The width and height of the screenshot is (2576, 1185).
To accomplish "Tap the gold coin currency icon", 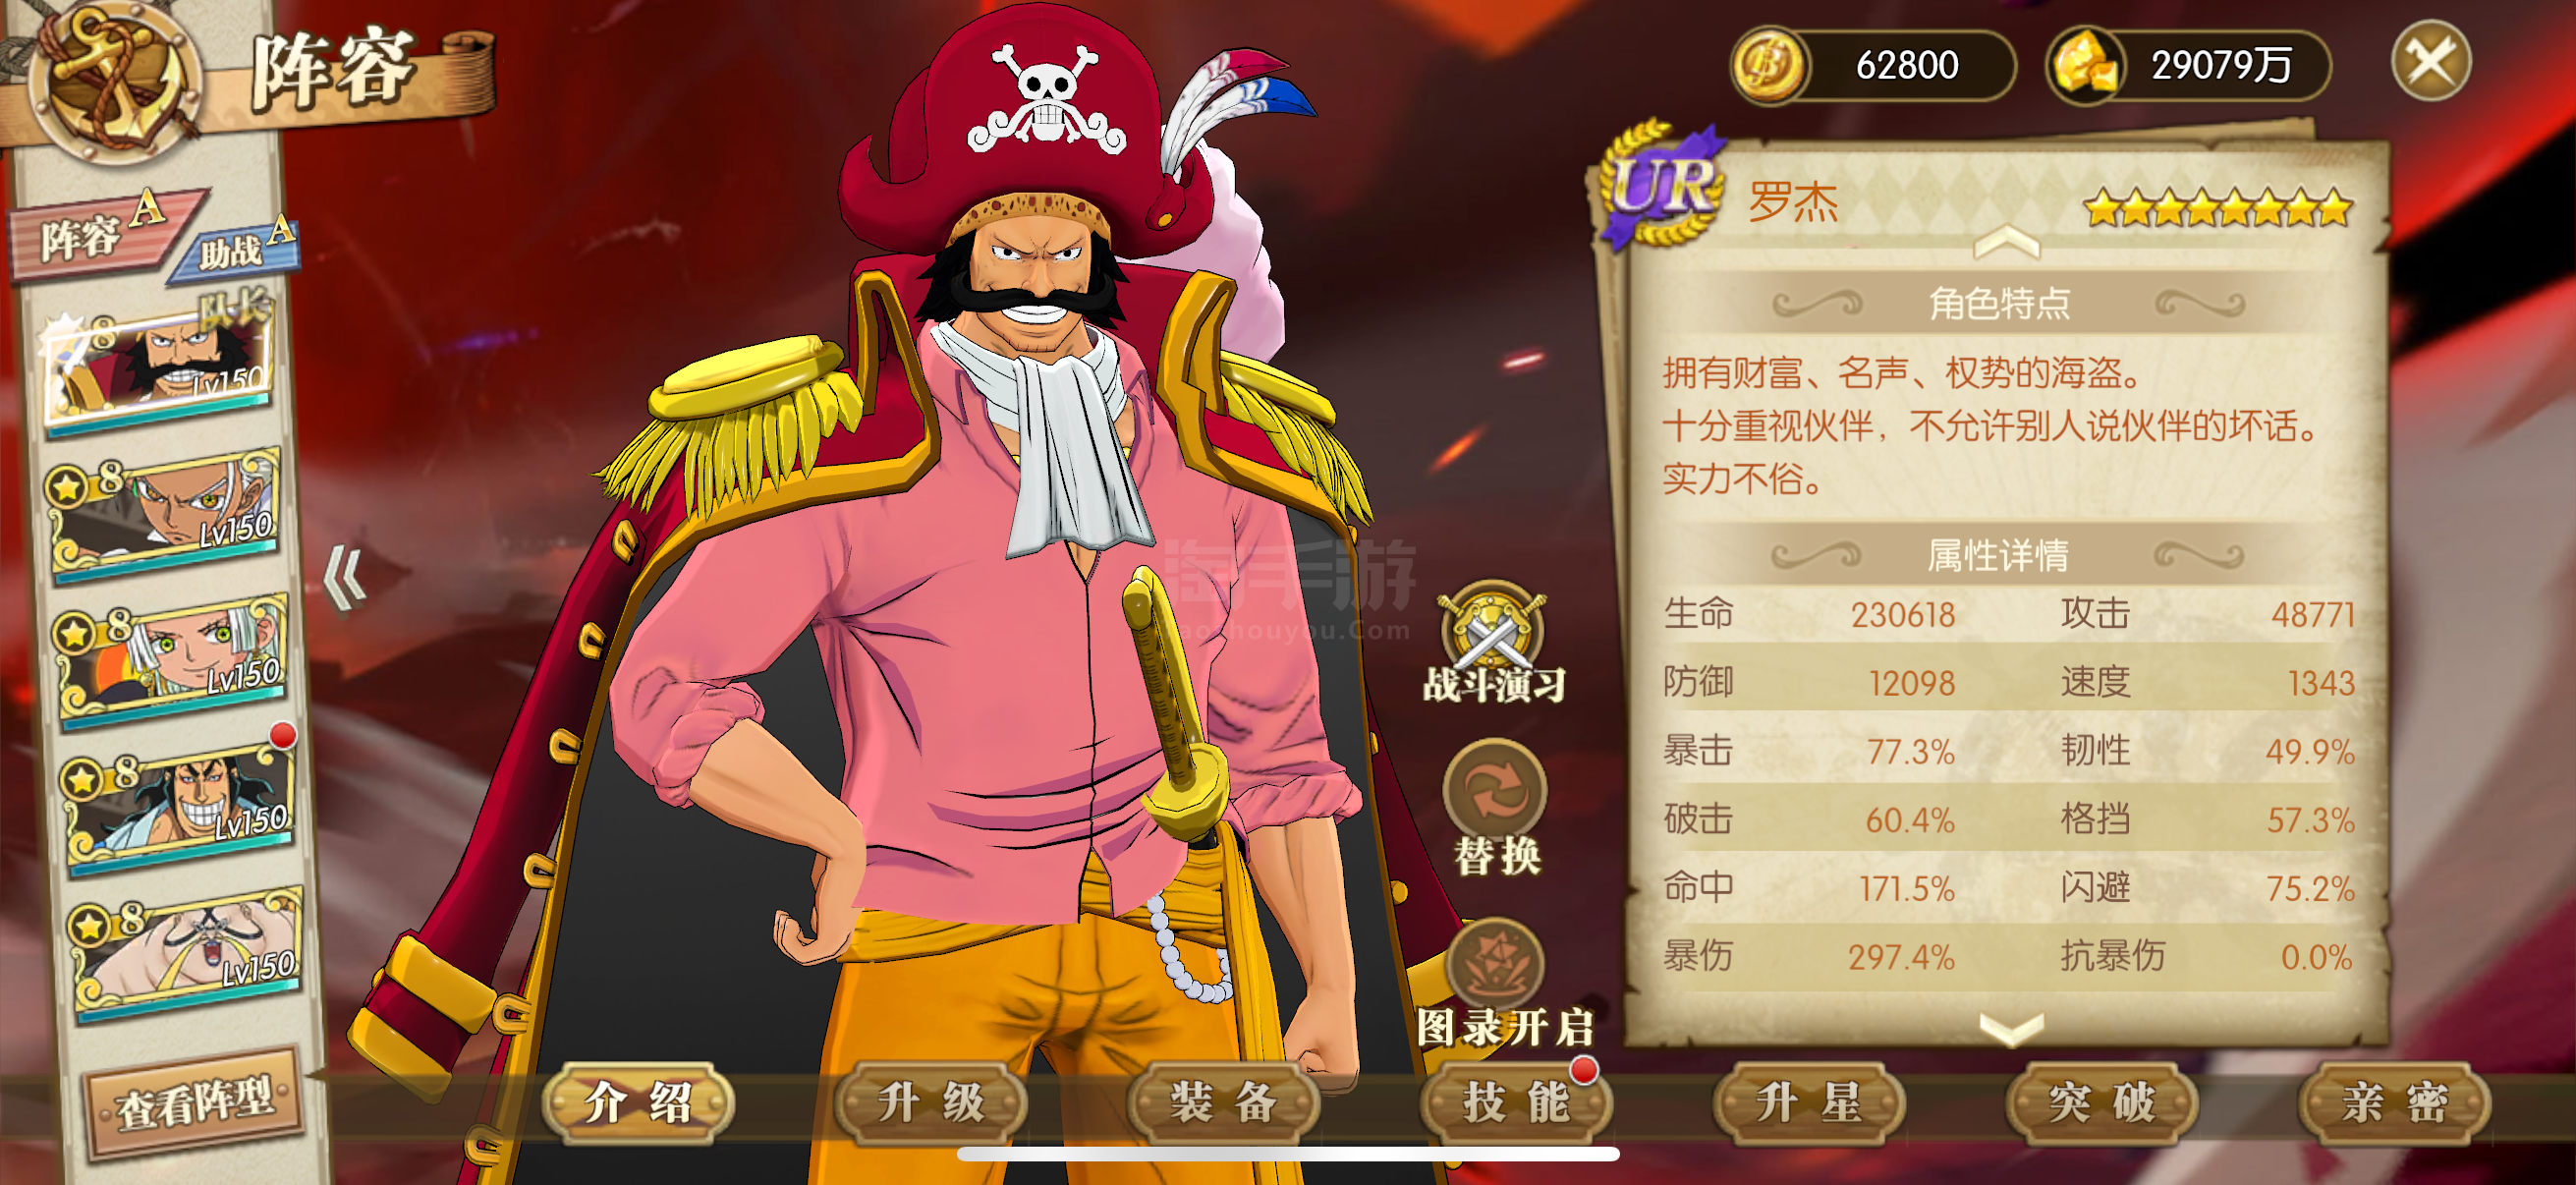I will point(1769,66).
